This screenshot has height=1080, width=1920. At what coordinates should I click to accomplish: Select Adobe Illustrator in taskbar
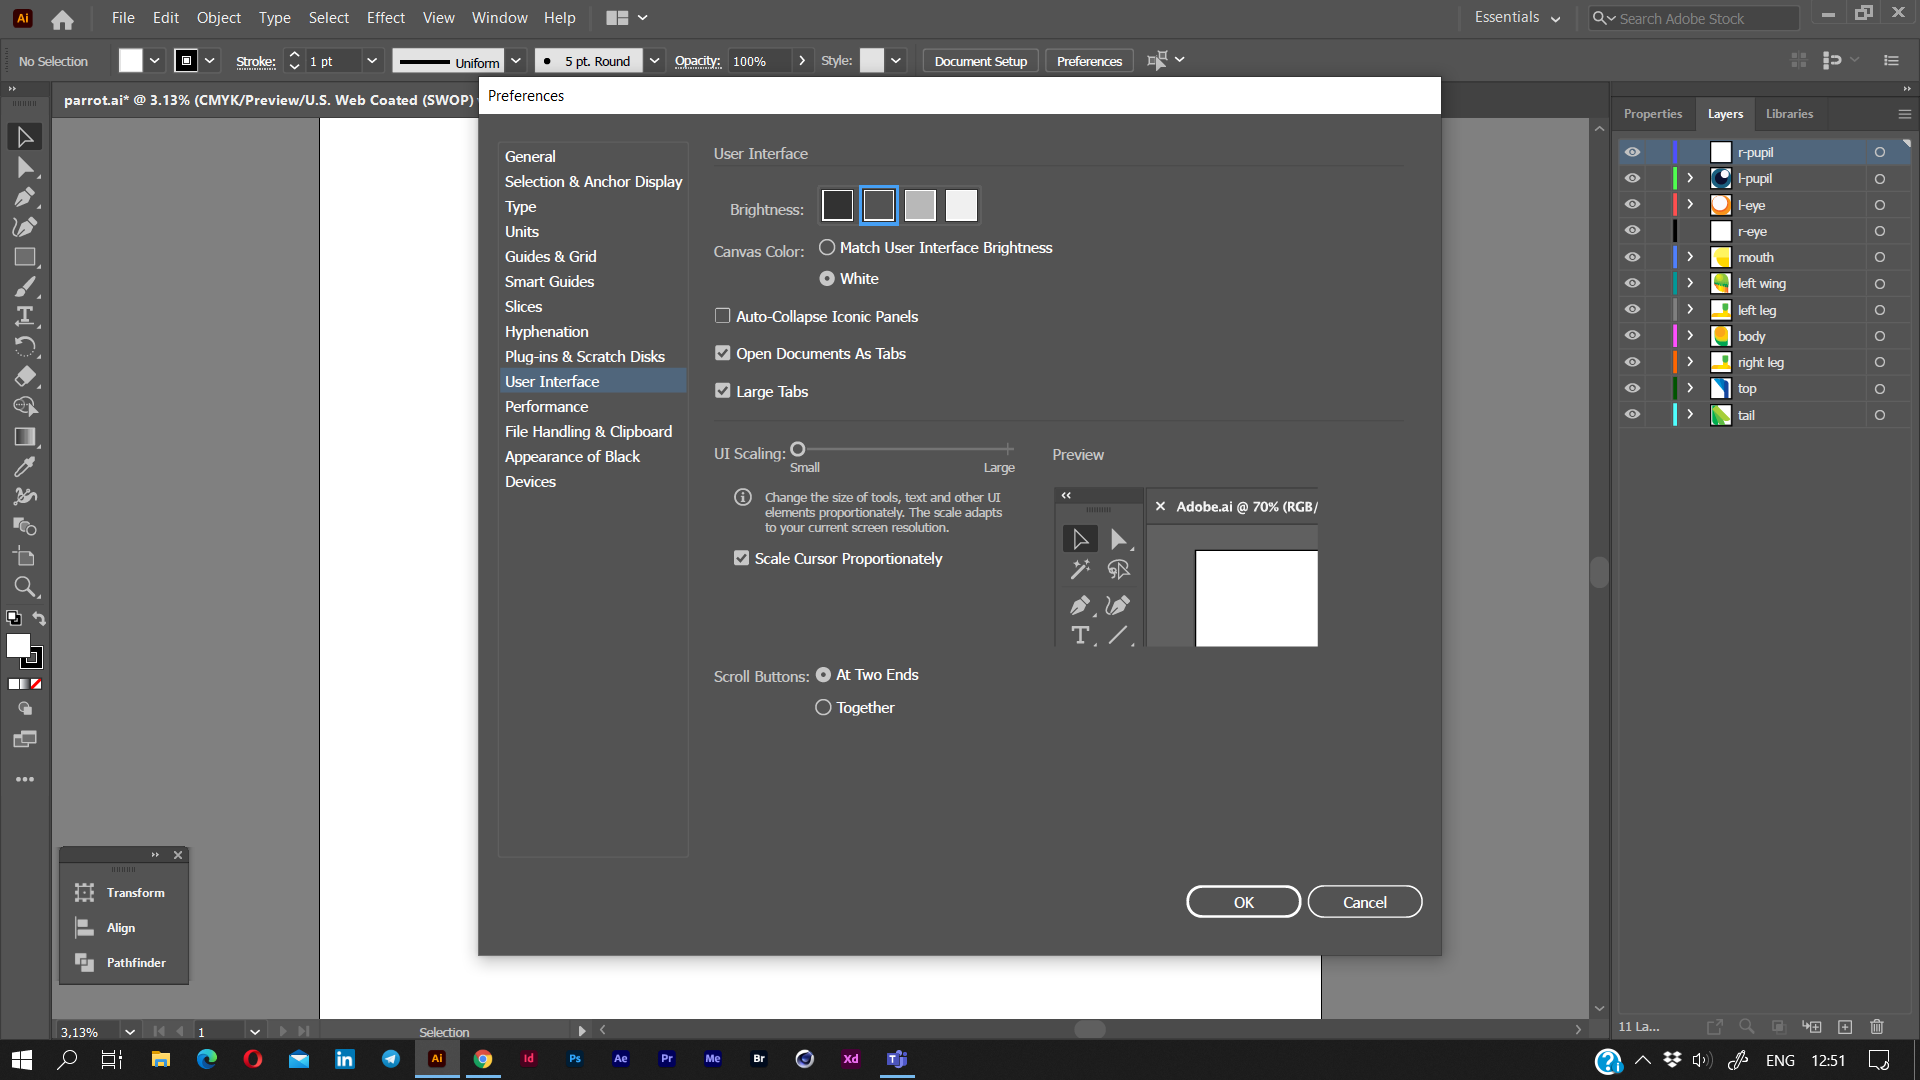[436, 1059]
